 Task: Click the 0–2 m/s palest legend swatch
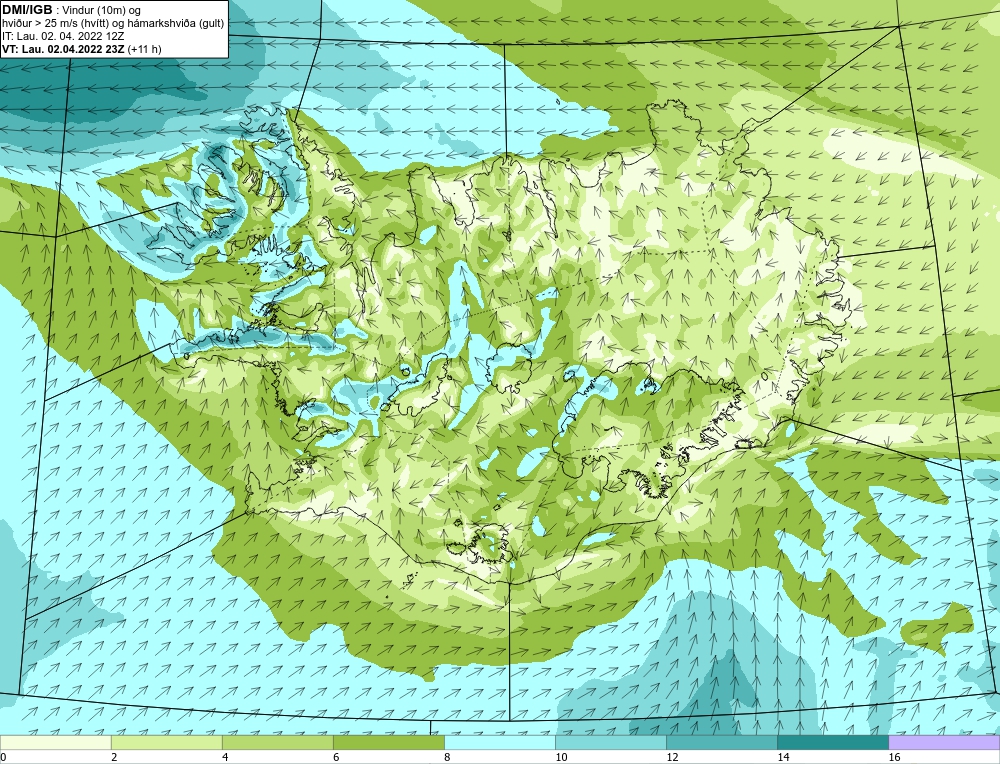point(55,742)
